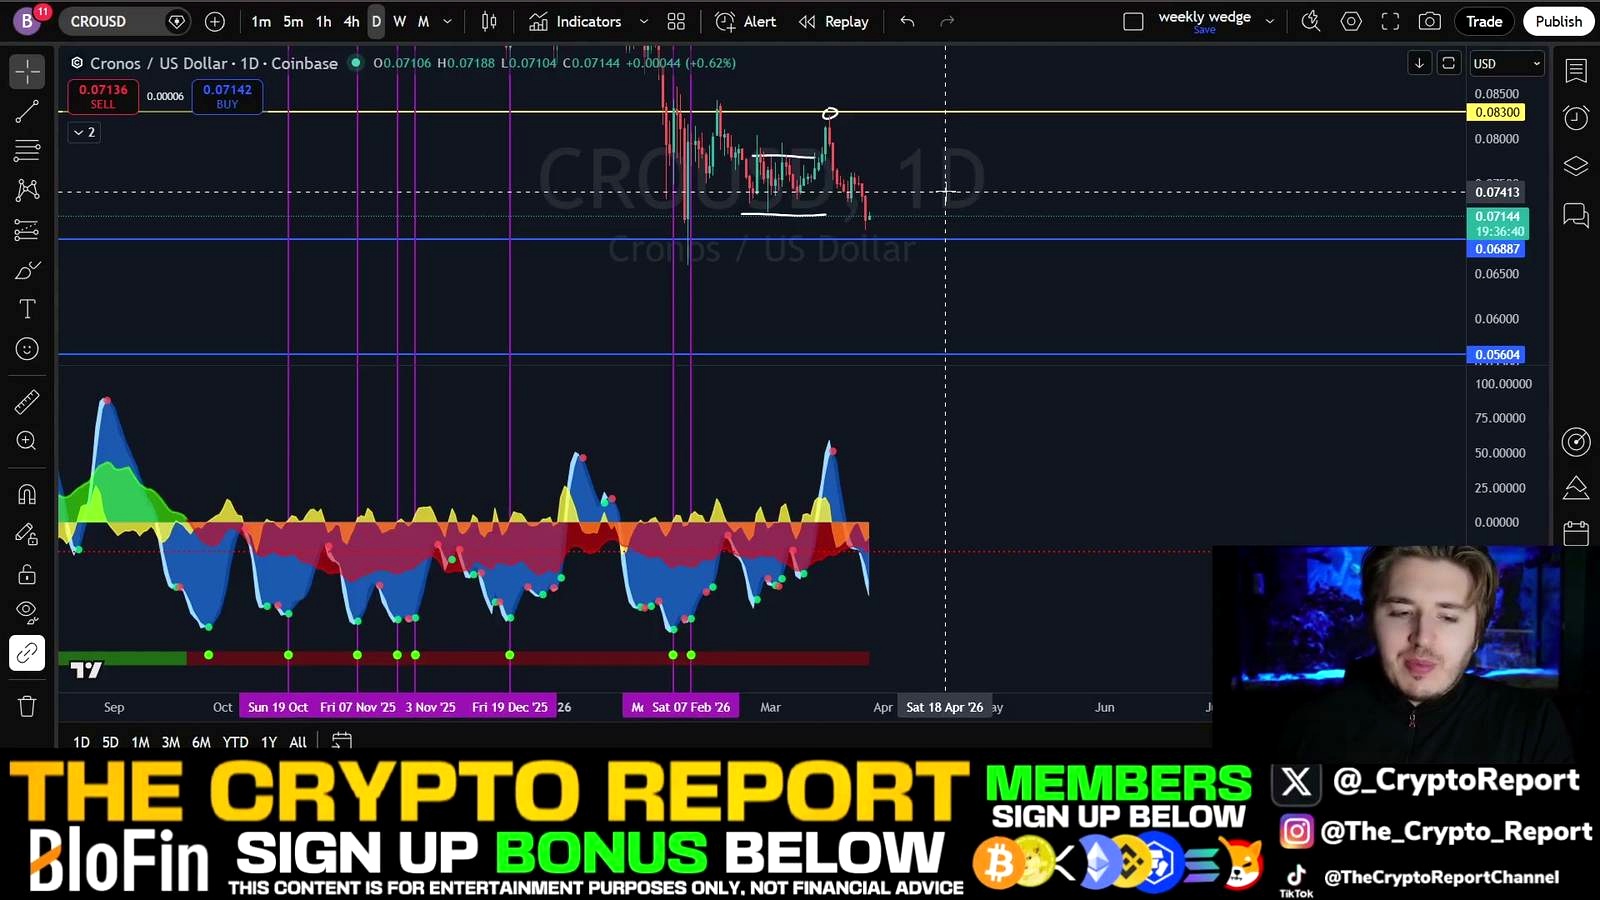
Task: Open the economic calendar panel
Action: (x=1576, y=534)
